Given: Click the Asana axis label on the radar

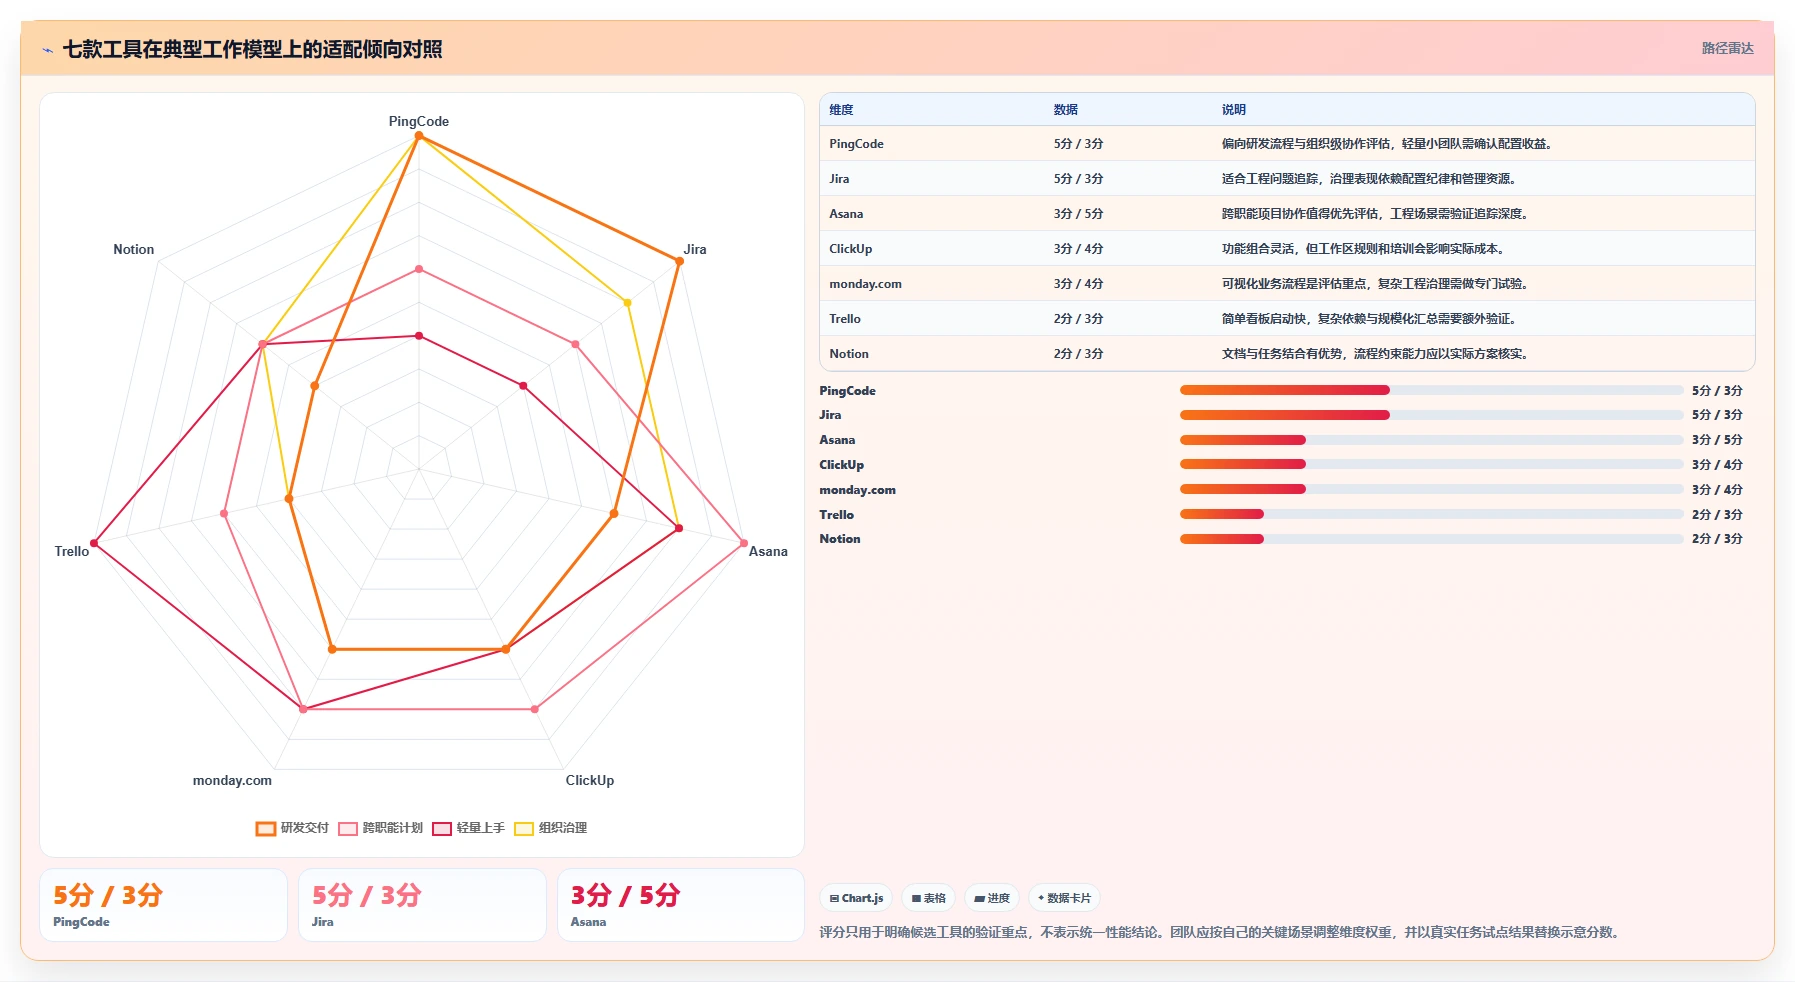Looking at the screenshot, I should 768,551.
